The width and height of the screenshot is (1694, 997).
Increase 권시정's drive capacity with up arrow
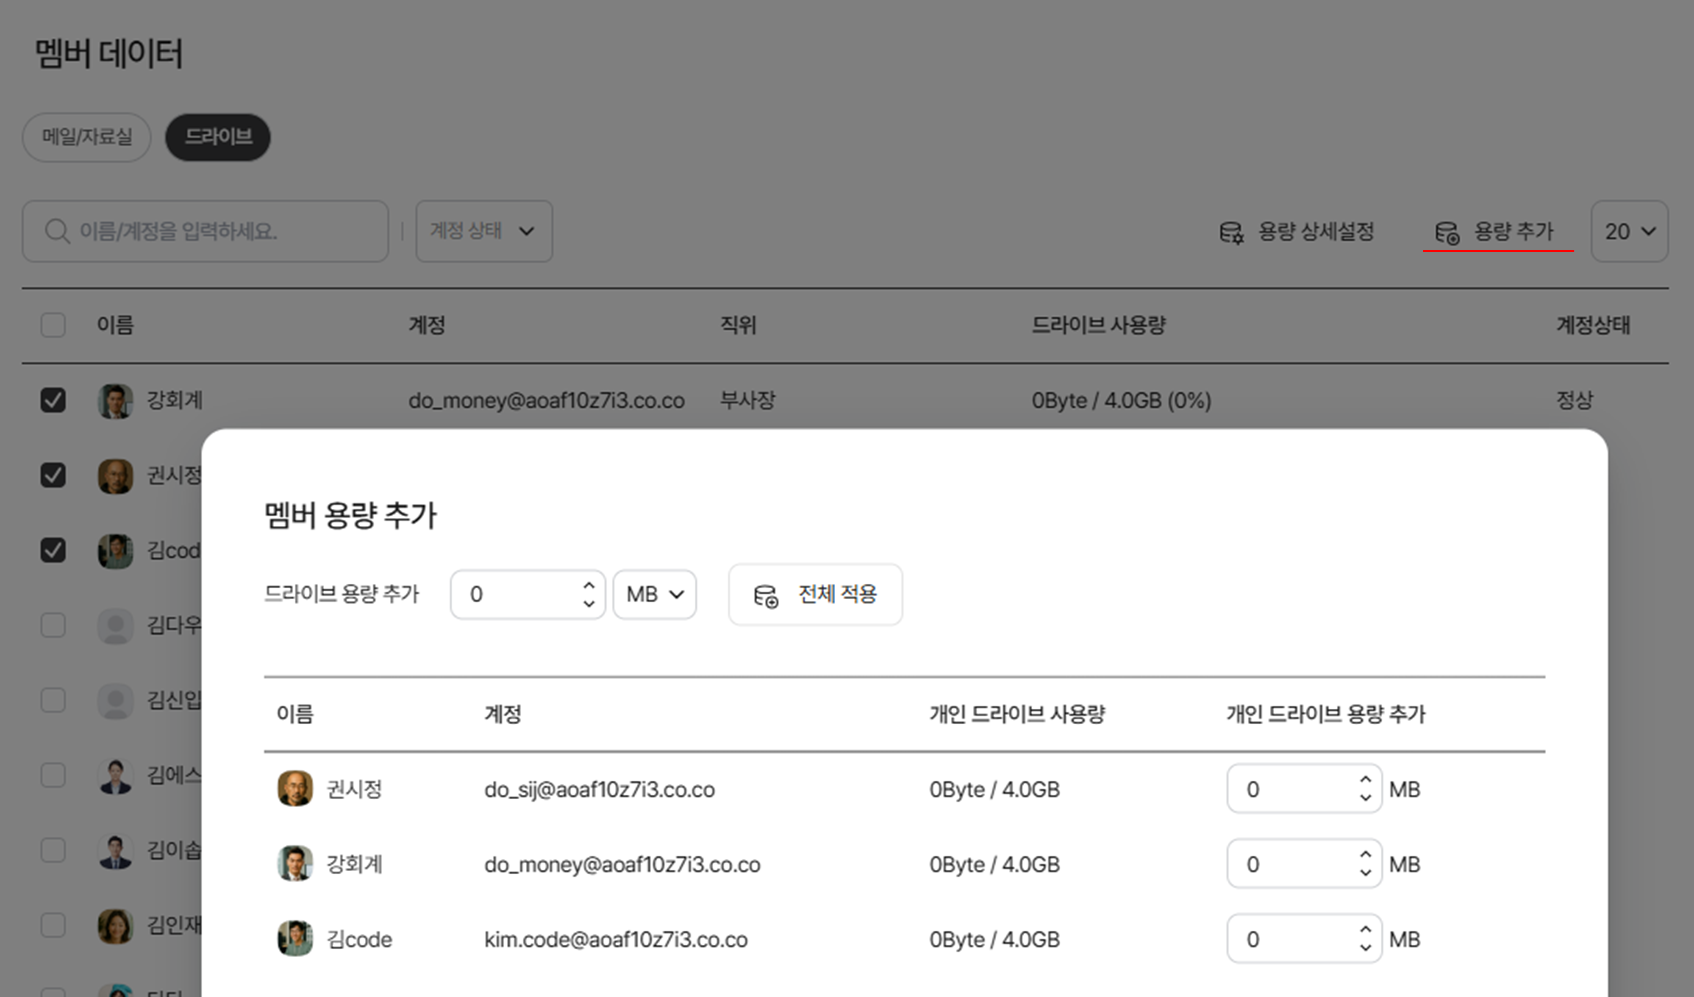coord(1365,780)
